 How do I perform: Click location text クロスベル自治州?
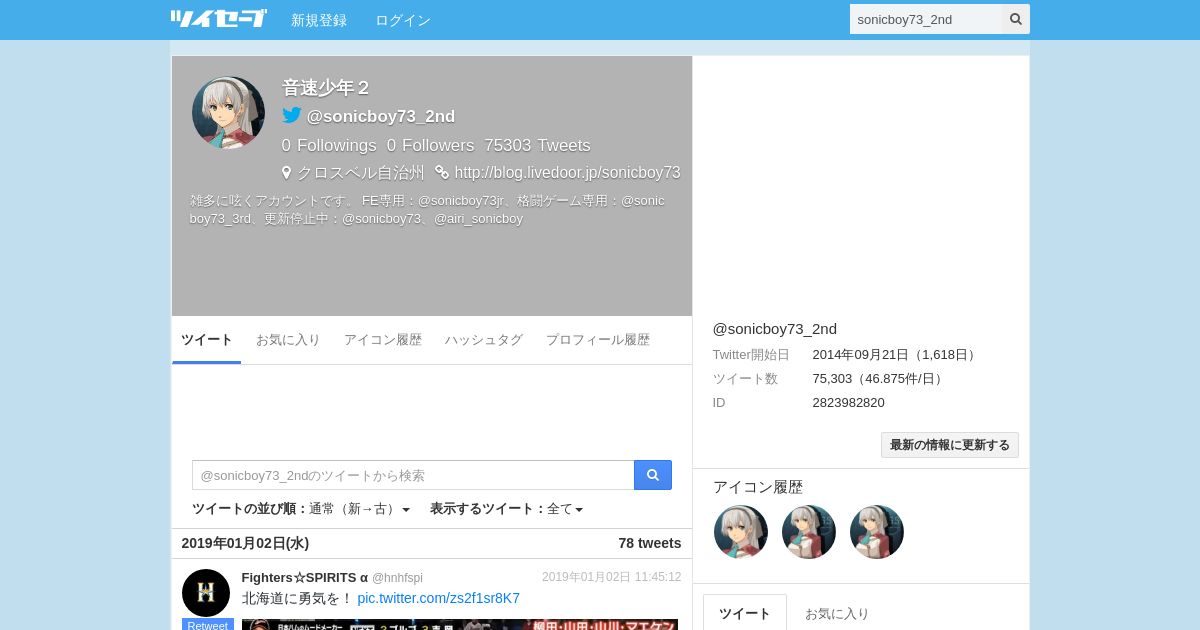pos(361,172)
